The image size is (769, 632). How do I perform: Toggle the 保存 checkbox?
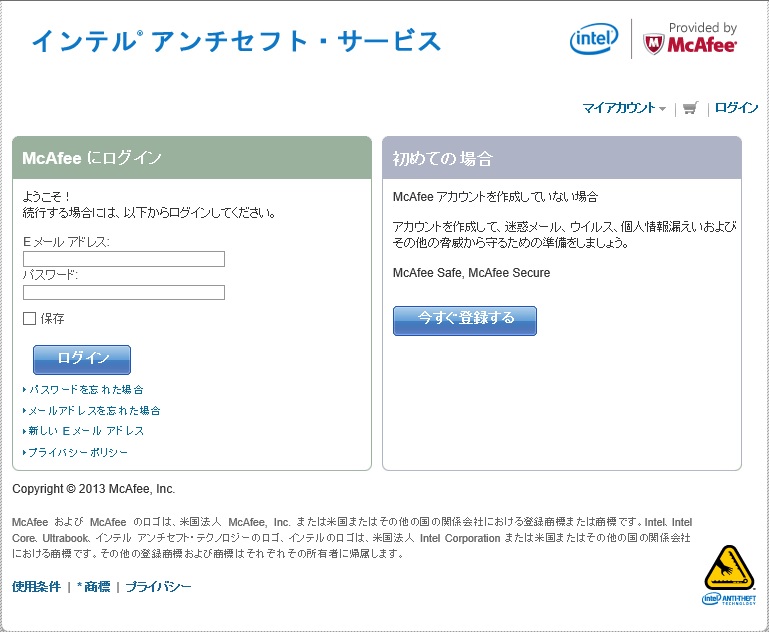29,319
